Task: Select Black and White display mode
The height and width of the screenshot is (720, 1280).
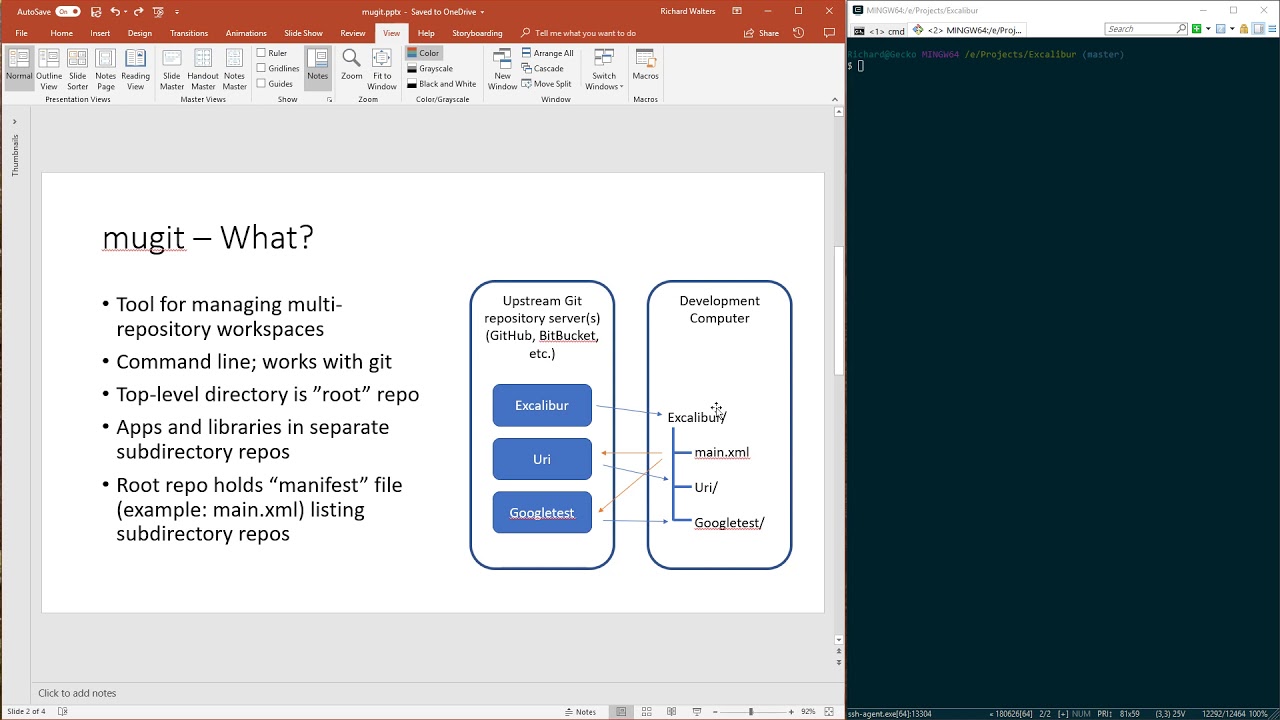Action: [442, 84]
